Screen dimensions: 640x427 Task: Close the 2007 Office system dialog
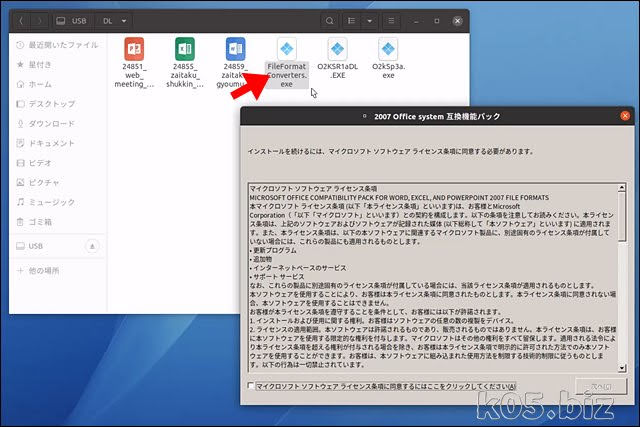coord(624,116)
